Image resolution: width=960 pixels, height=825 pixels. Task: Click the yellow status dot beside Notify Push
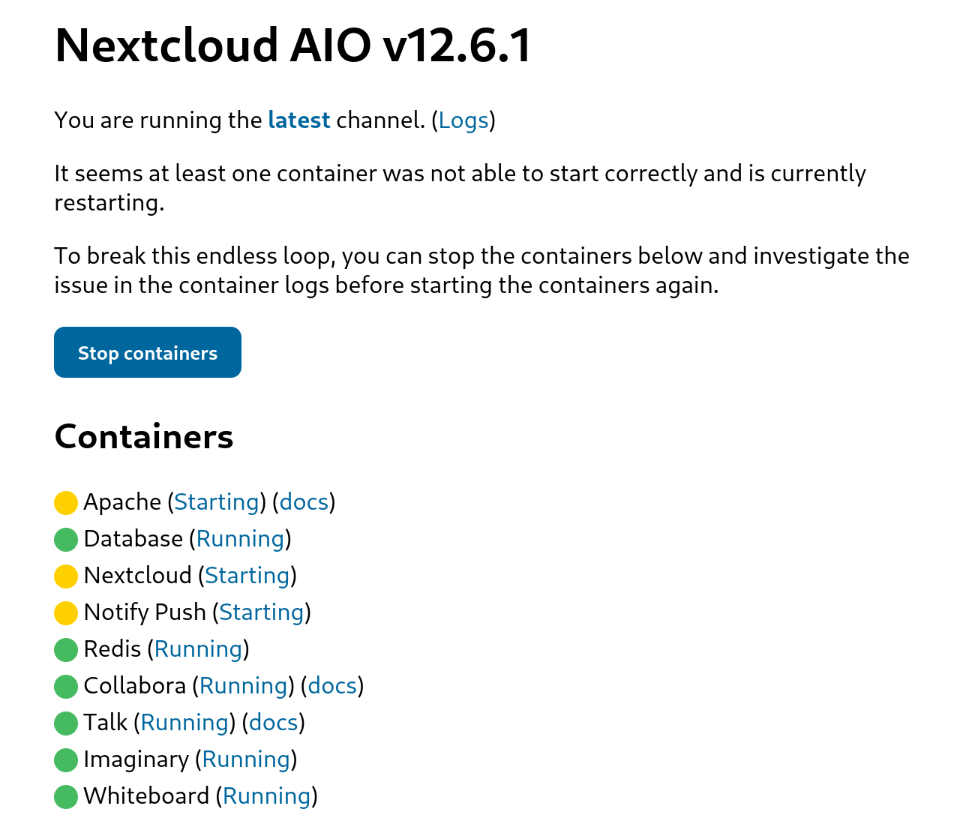[66, 613]
